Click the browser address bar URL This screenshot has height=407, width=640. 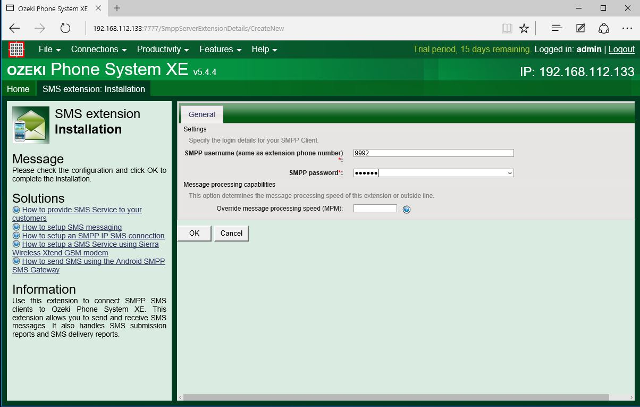(x=189, y=29)
